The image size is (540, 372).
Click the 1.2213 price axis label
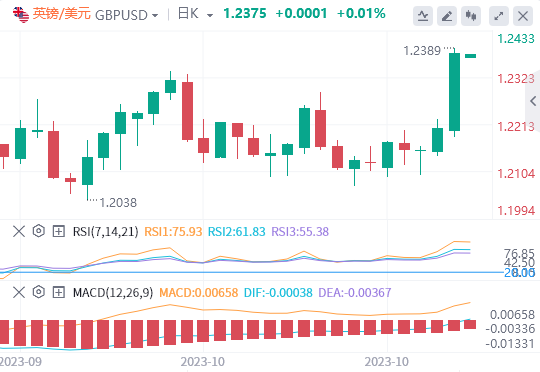pos(516,126)
